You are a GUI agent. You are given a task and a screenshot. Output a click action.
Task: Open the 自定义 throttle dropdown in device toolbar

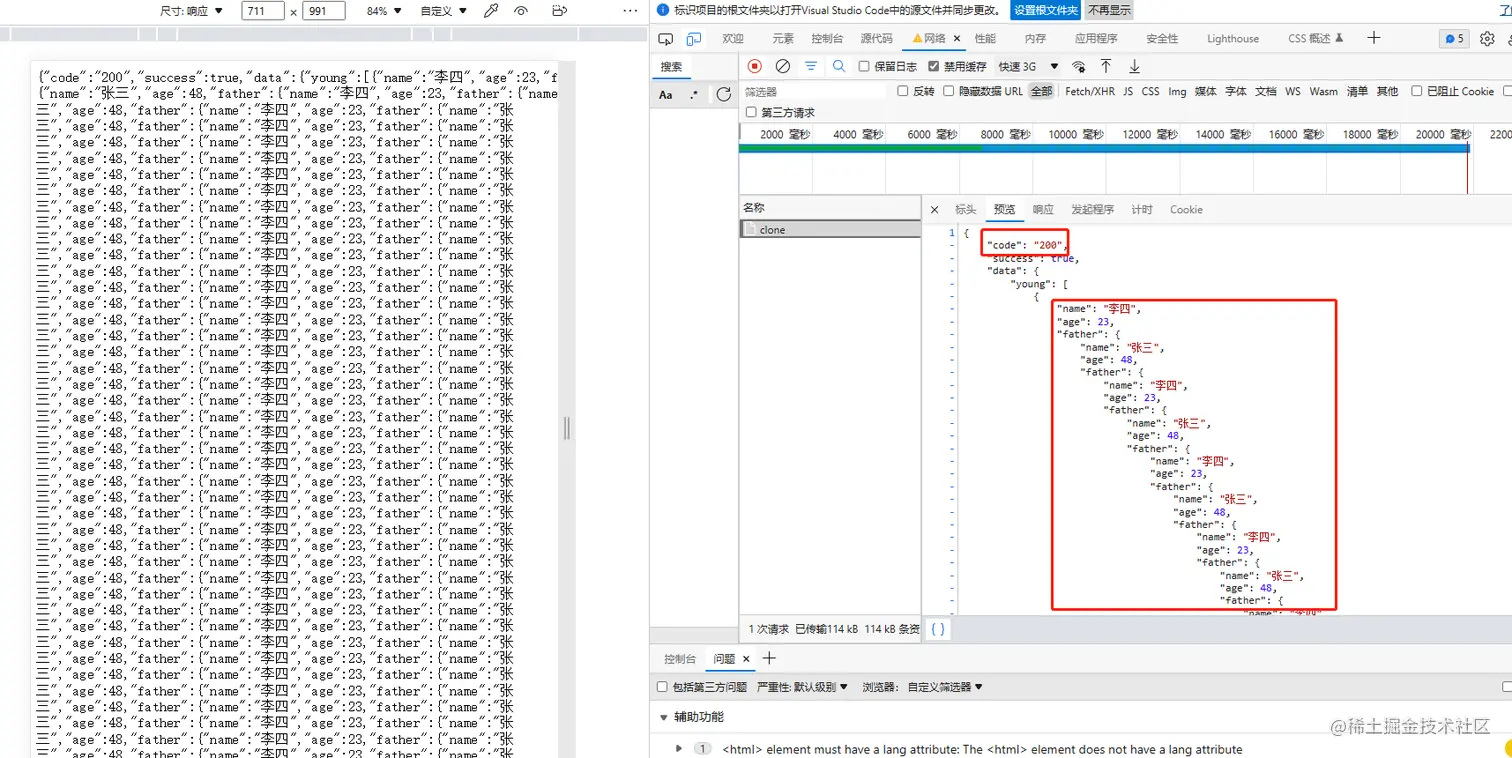[443, 11]
